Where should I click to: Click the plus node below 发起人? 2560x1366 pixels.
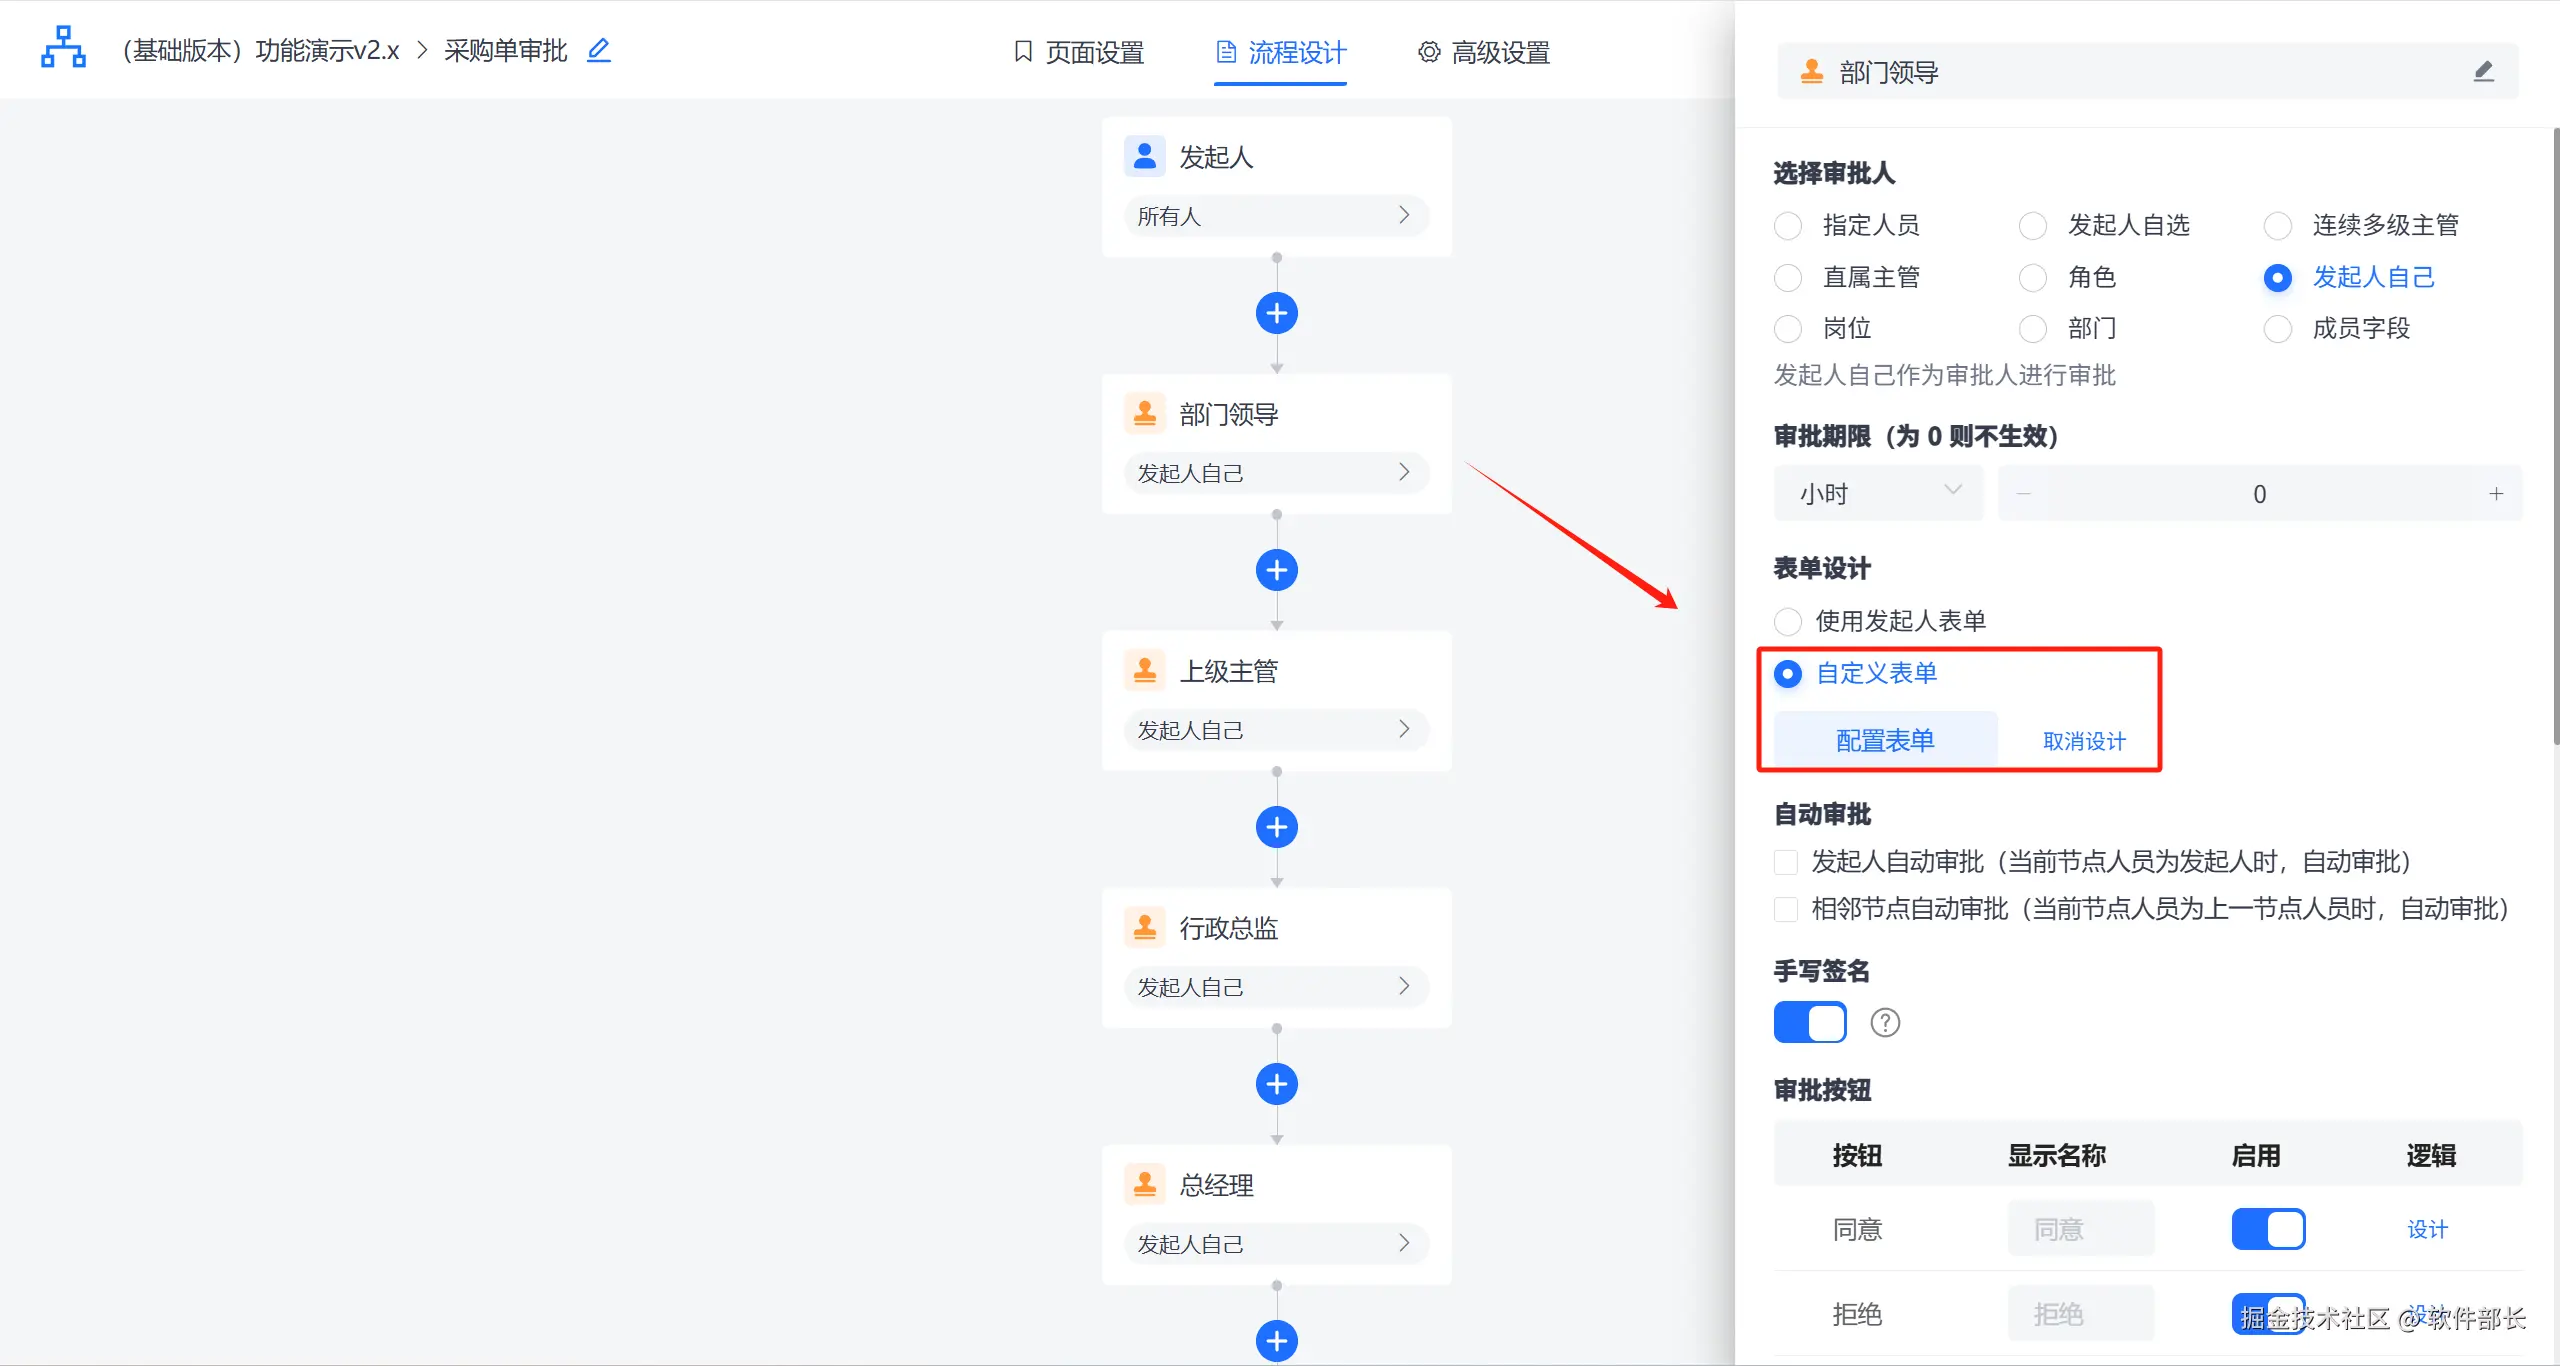pos(1276,313)
